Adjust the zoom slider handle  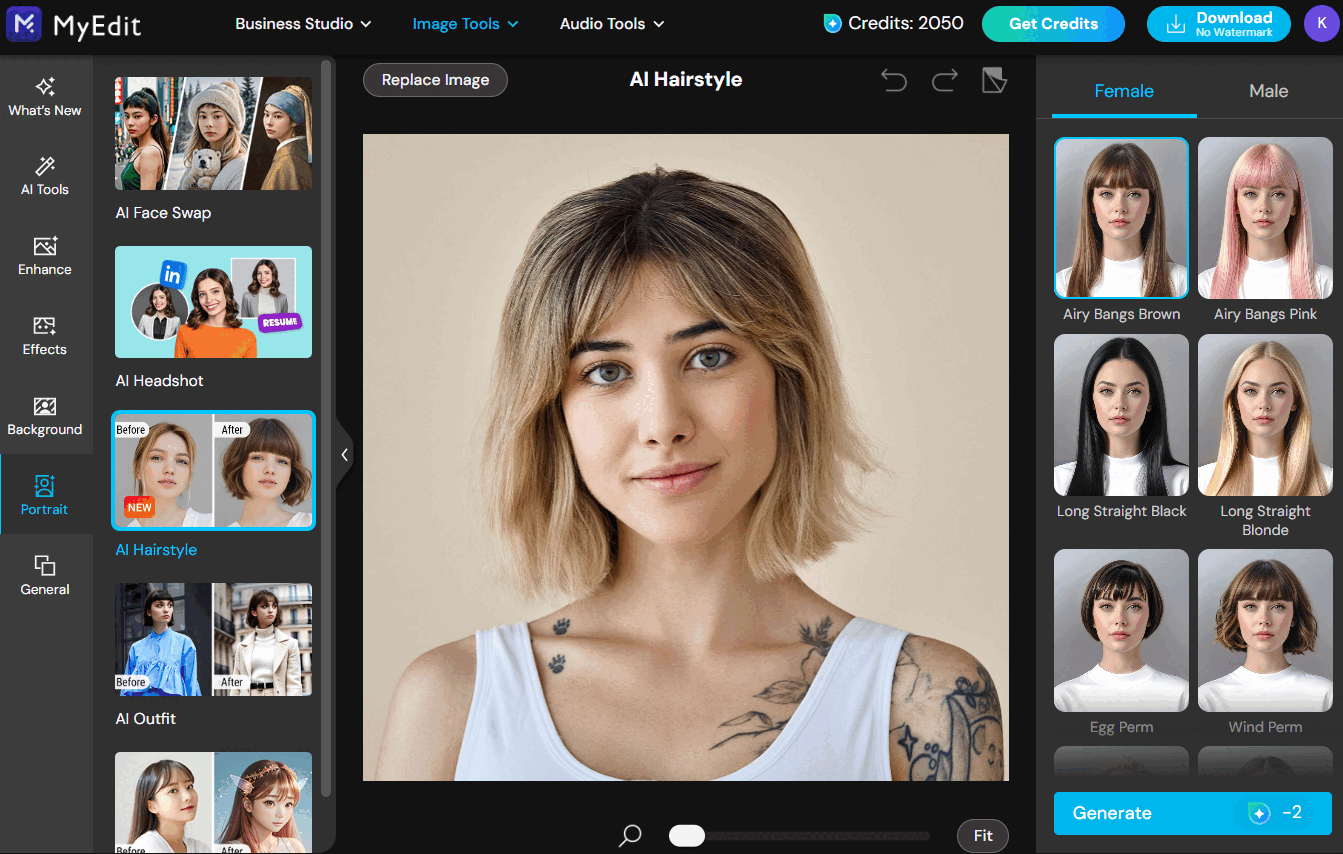[687, 836]
